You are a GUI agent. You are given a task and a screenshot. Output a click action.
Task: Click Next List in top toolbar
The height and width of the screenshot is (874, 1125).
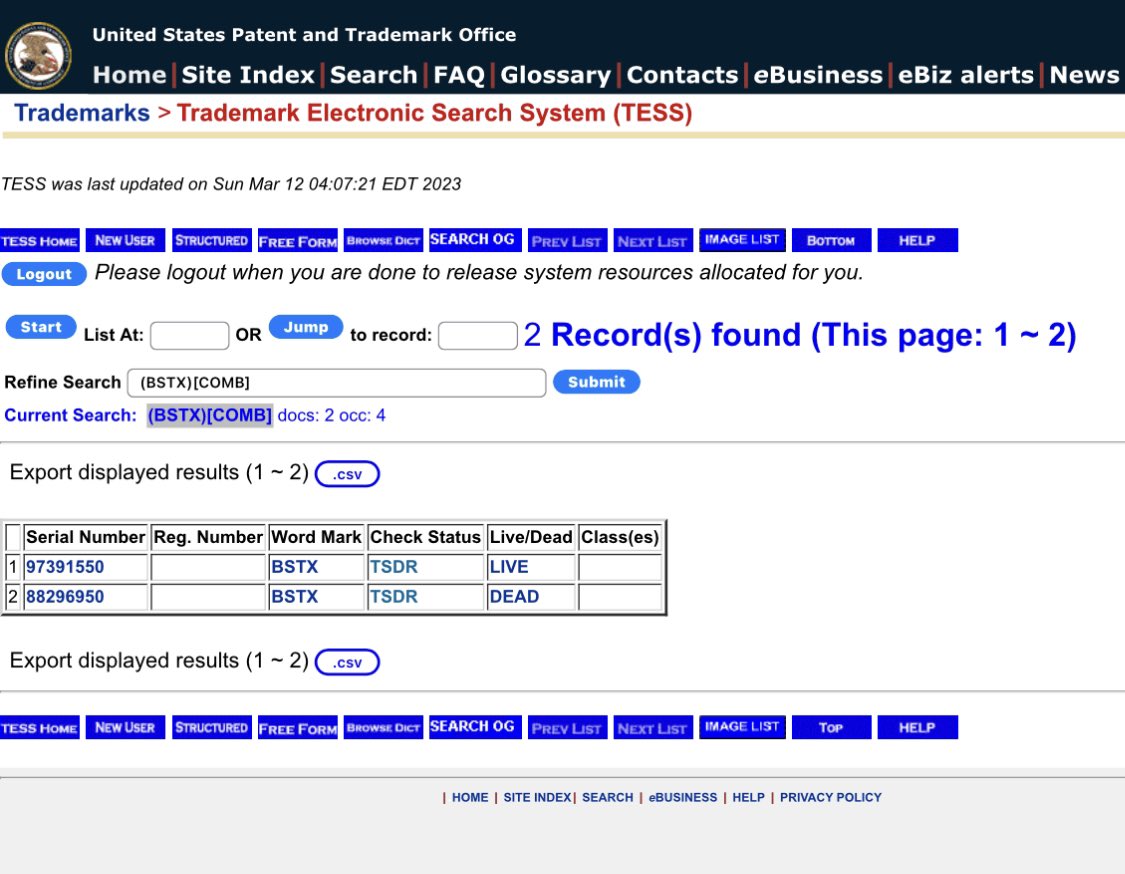point(653,241)
